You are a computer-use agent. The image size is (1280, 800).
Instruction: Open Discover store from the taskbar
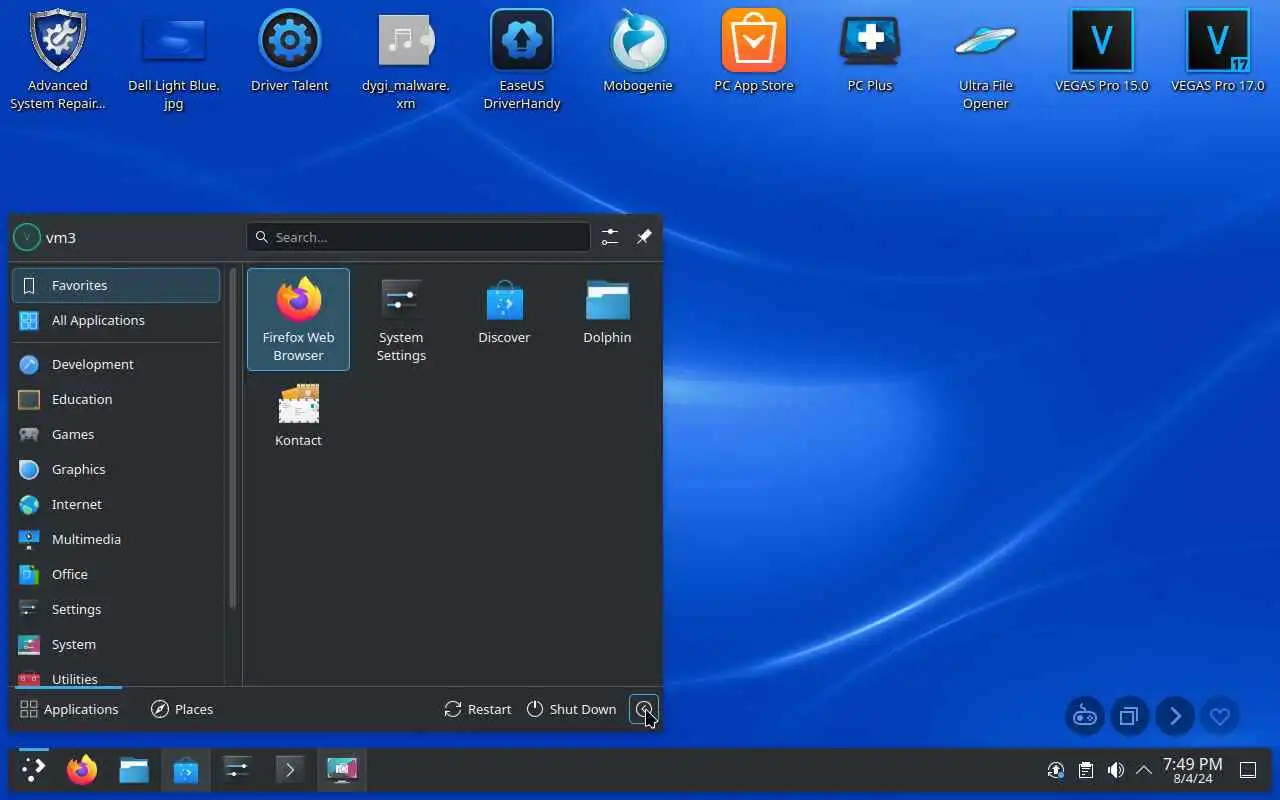(x=186, y=770)
